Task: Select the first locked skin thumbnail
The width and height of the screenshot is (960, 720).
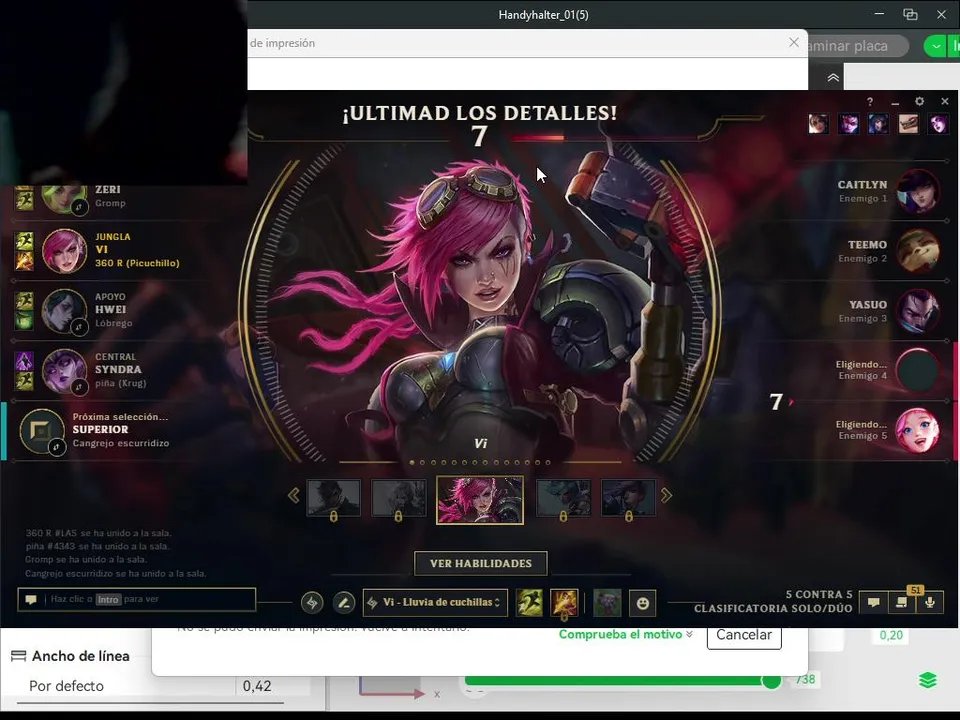Action: (x=334, y=499)
